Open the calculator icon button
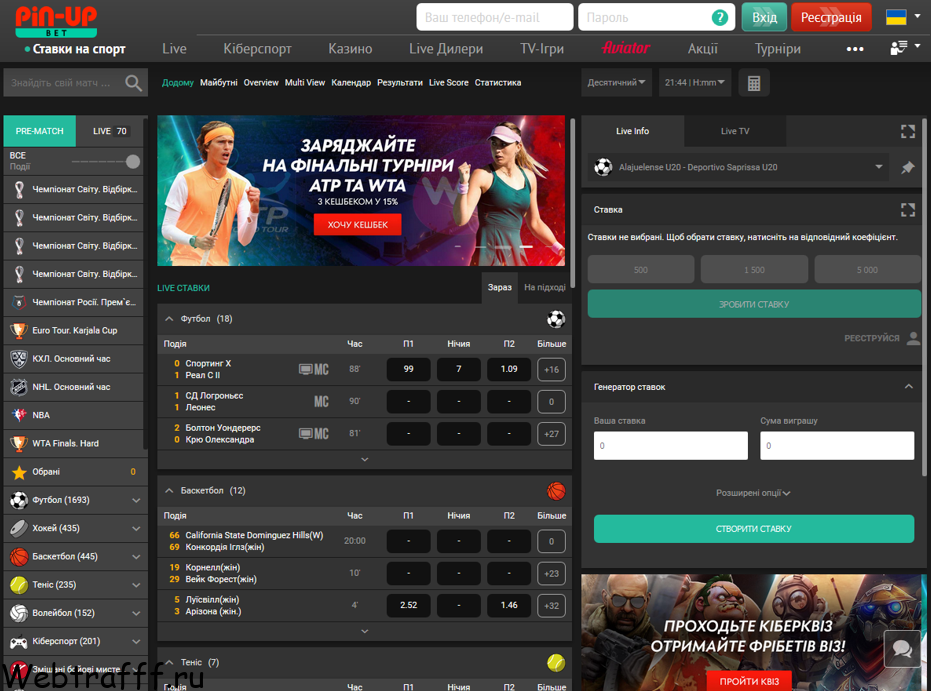This screenshot has width=931, height=691. 754,83
